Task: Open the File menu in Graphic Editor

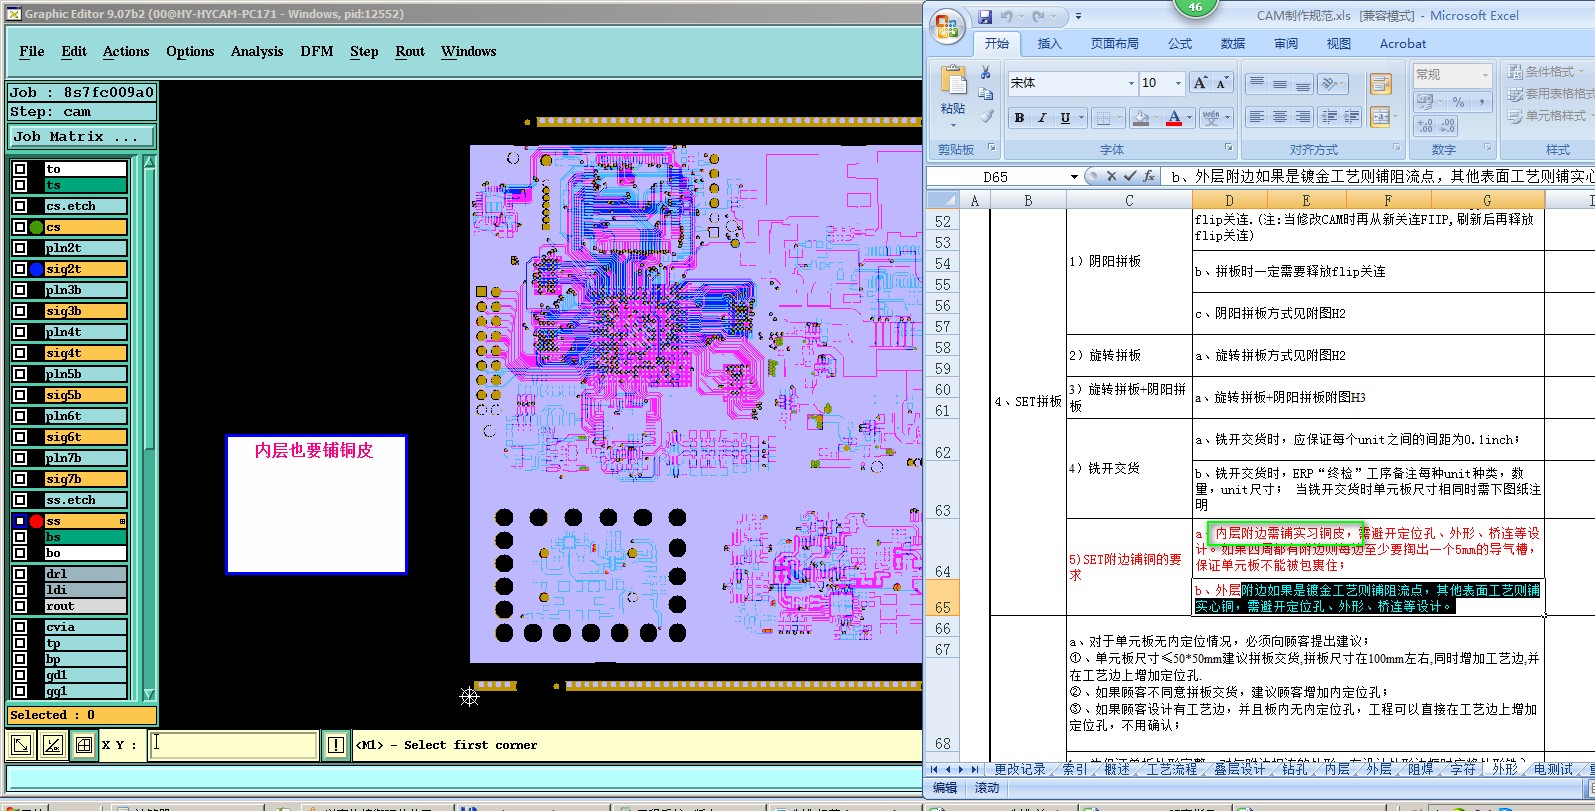Action: pyautogui.click(x=32, y=51)
